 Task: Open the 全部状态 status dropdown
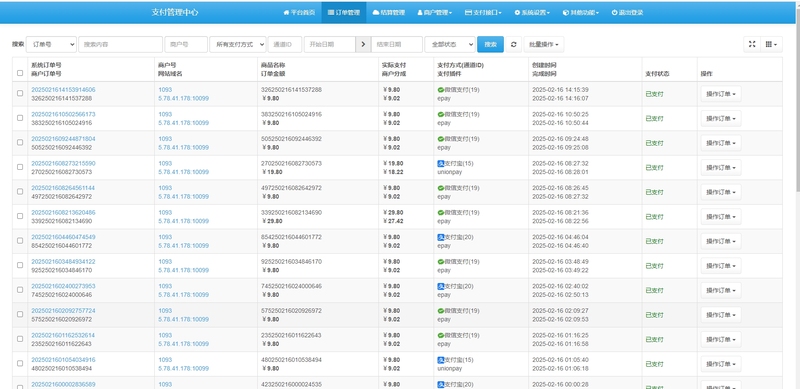(450, 44)
